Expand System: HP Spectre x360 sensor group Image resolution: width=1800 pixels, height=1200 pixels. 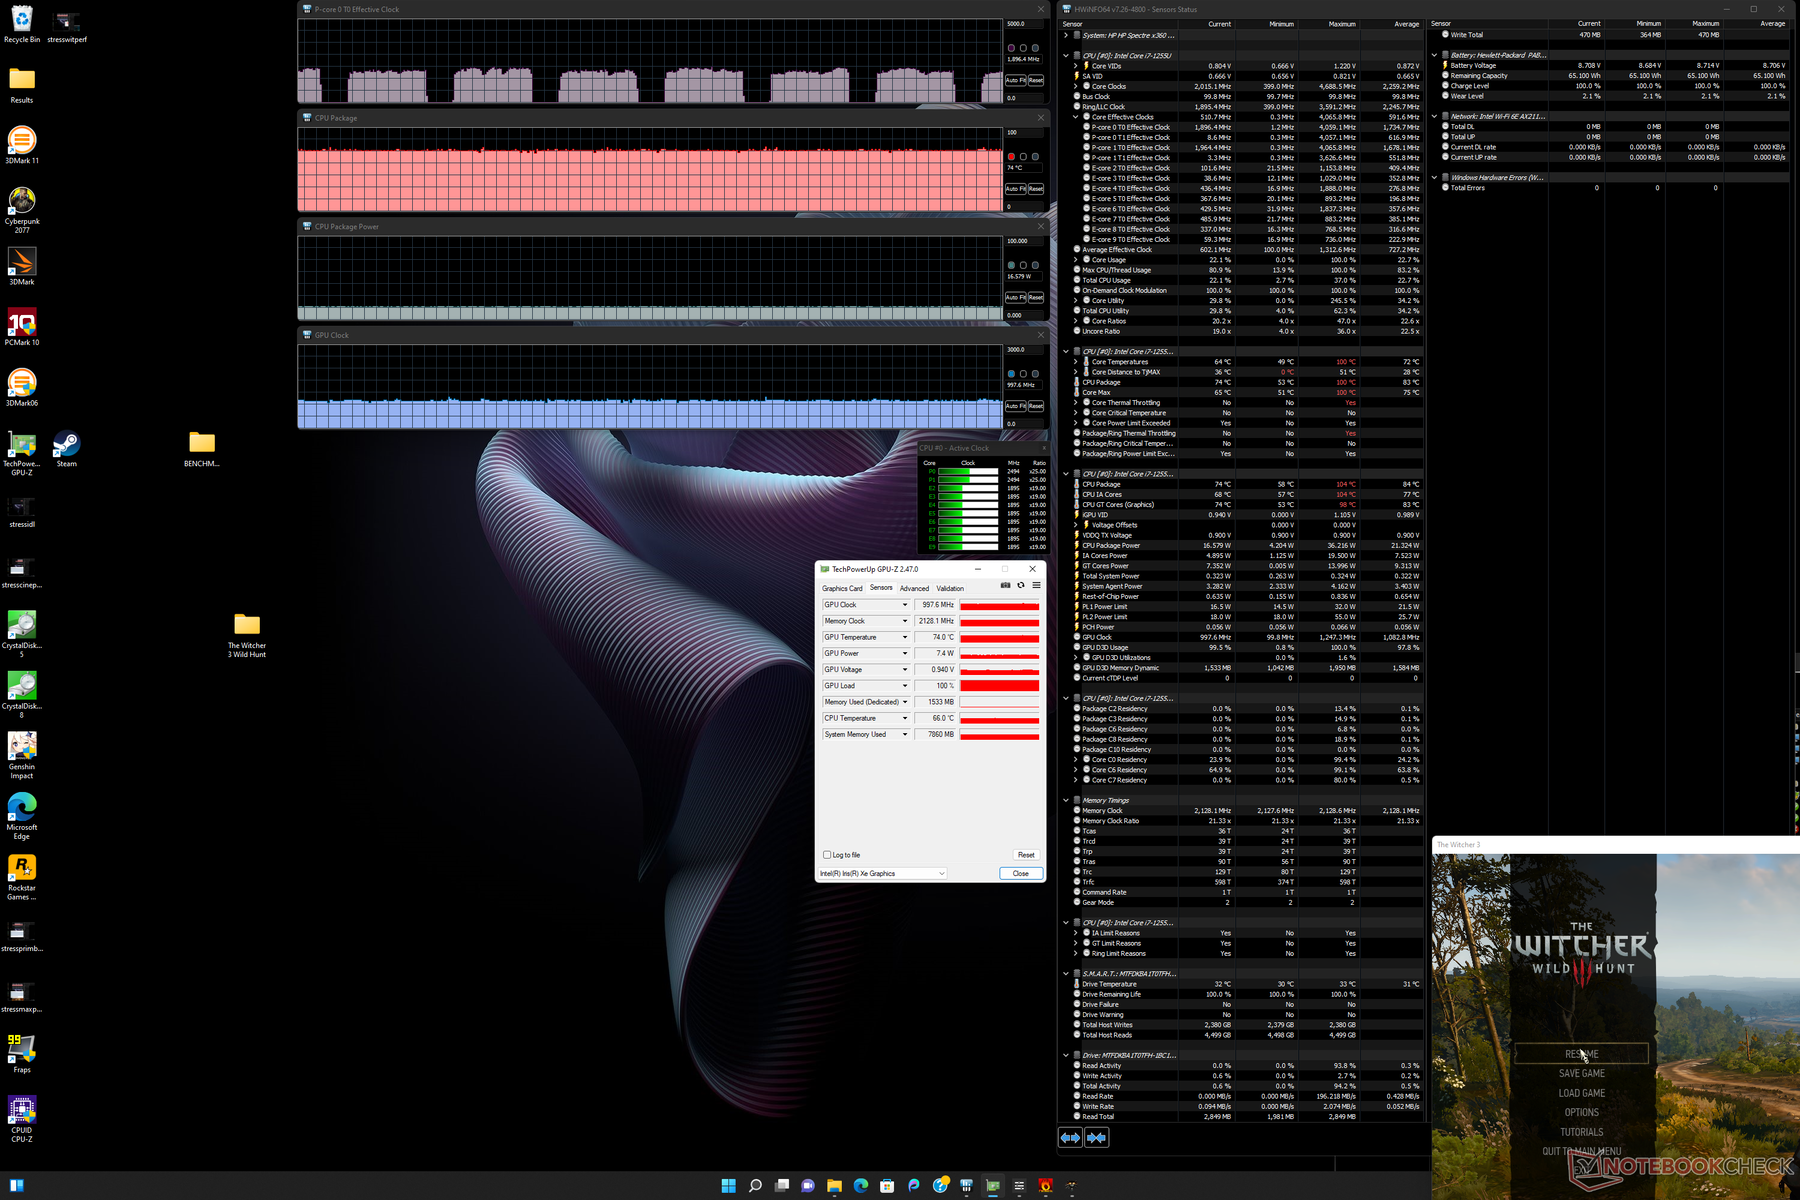click(1066, 35)
